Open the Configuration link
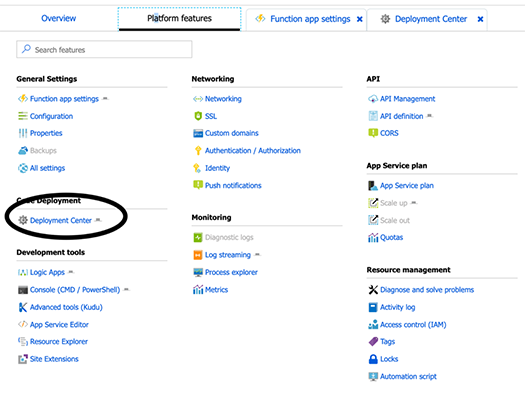This screenshot has width=525, height=399. 51,116
